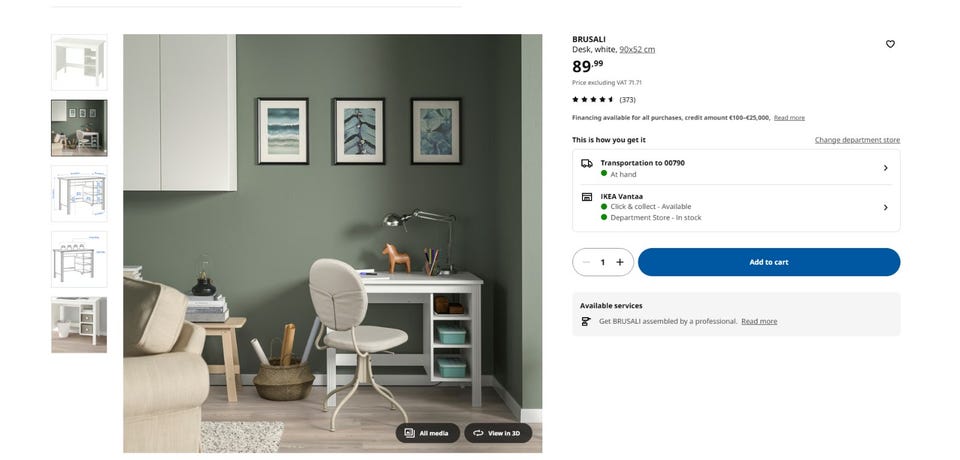Add BRUSALI desk to favorites with heart icon
960x460 pixels.
coord(890,44)
